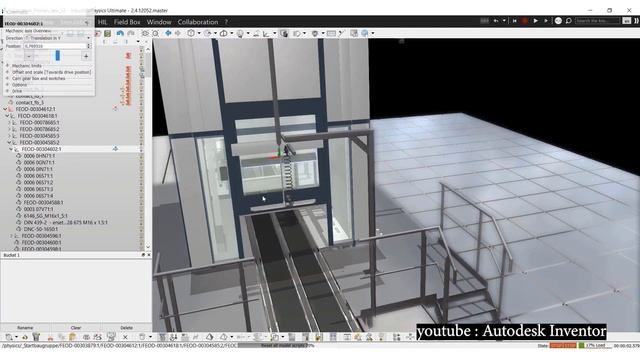Click the coordinate axes icon
The height and width of the screenshot is (360, 640).
point(266,33)
